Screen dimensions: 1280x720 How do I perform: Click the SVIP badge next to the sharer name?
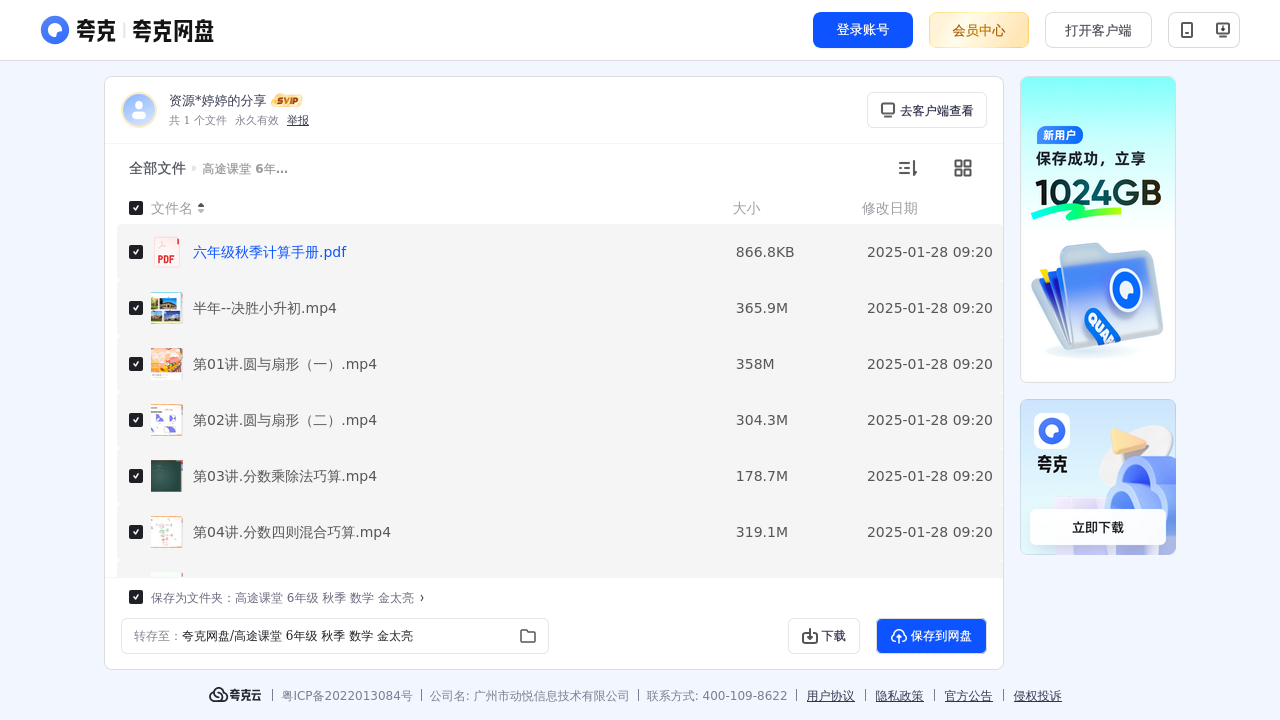tap(287, 101)
